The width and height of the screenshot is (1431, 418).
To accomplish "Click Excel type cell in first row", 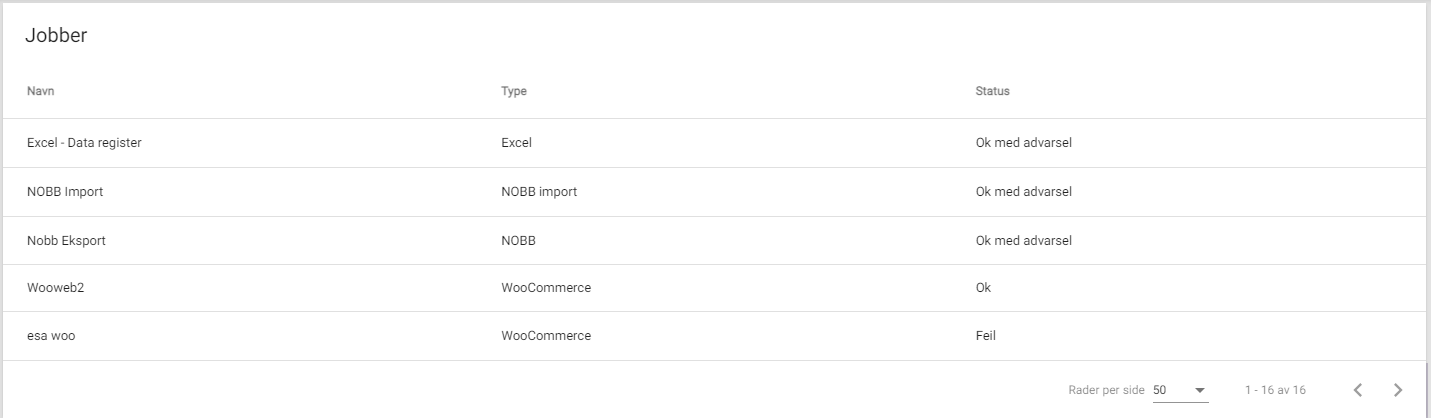I will (517, 143).
